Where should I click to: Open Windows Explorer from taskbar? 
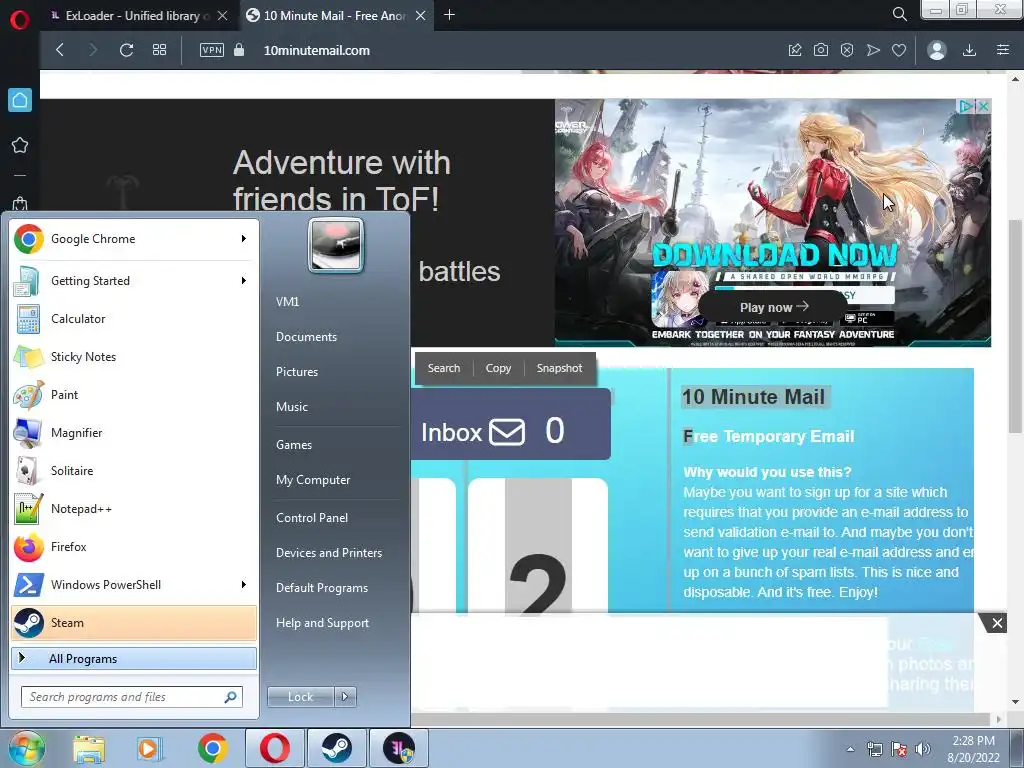(89, 748)
